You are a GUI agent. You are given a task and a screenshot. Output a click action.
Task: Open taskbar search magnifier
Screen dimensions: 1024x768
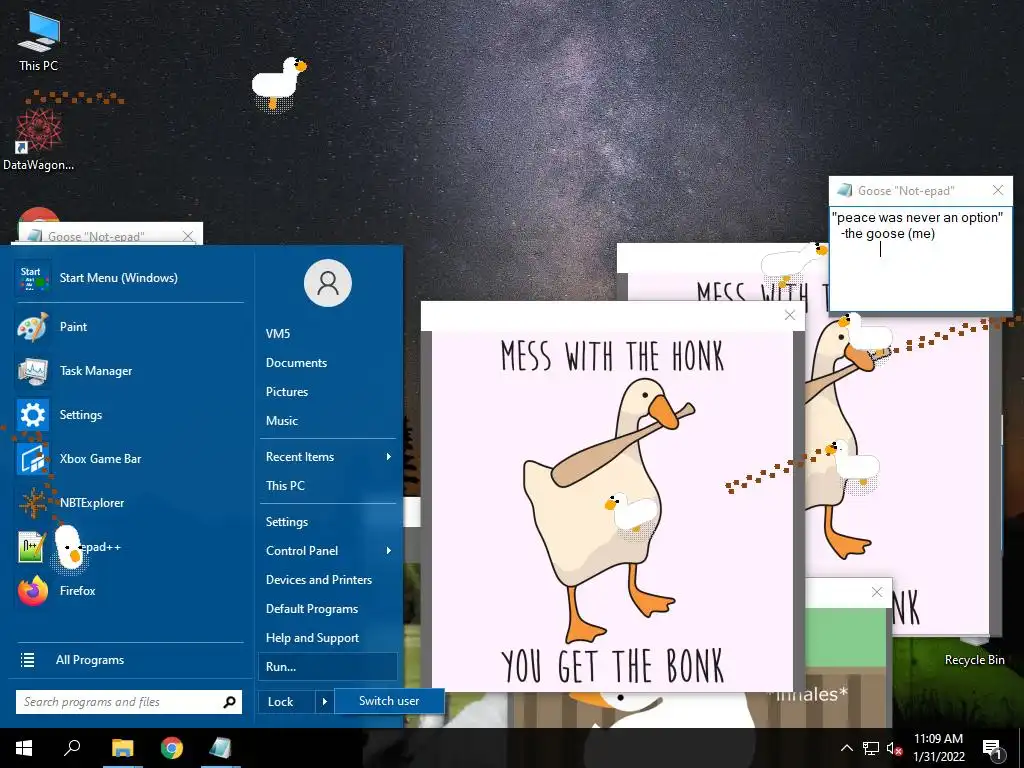72,748
